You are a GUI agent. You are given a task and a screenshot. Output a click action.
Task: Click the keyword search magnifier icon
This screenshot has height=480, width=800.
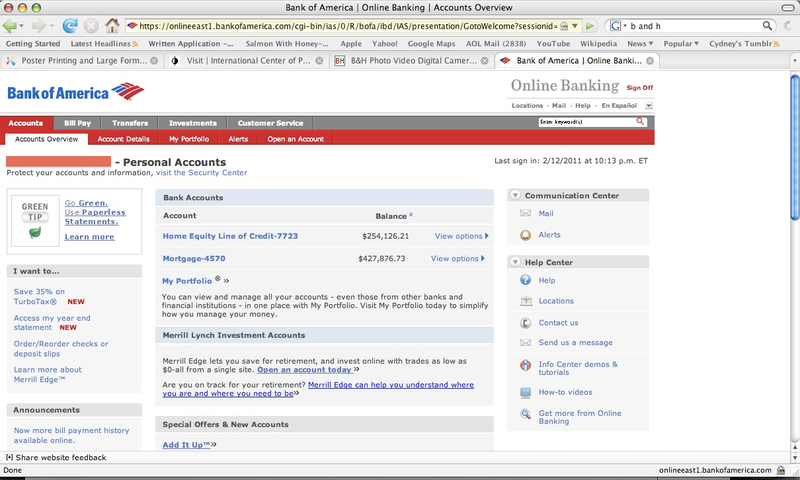640,121
